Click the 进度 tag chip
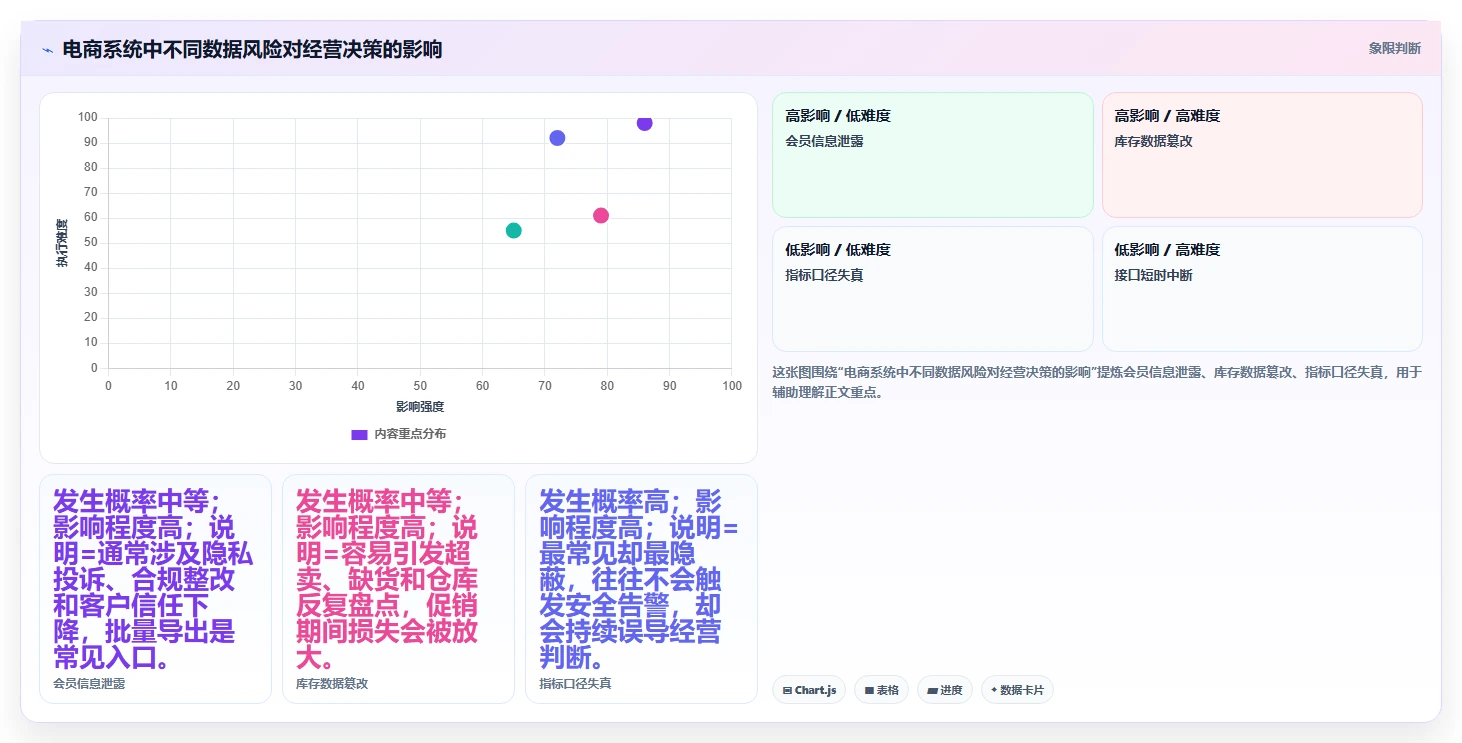Viewport: 1462px width, 743px height. point(944,690)
